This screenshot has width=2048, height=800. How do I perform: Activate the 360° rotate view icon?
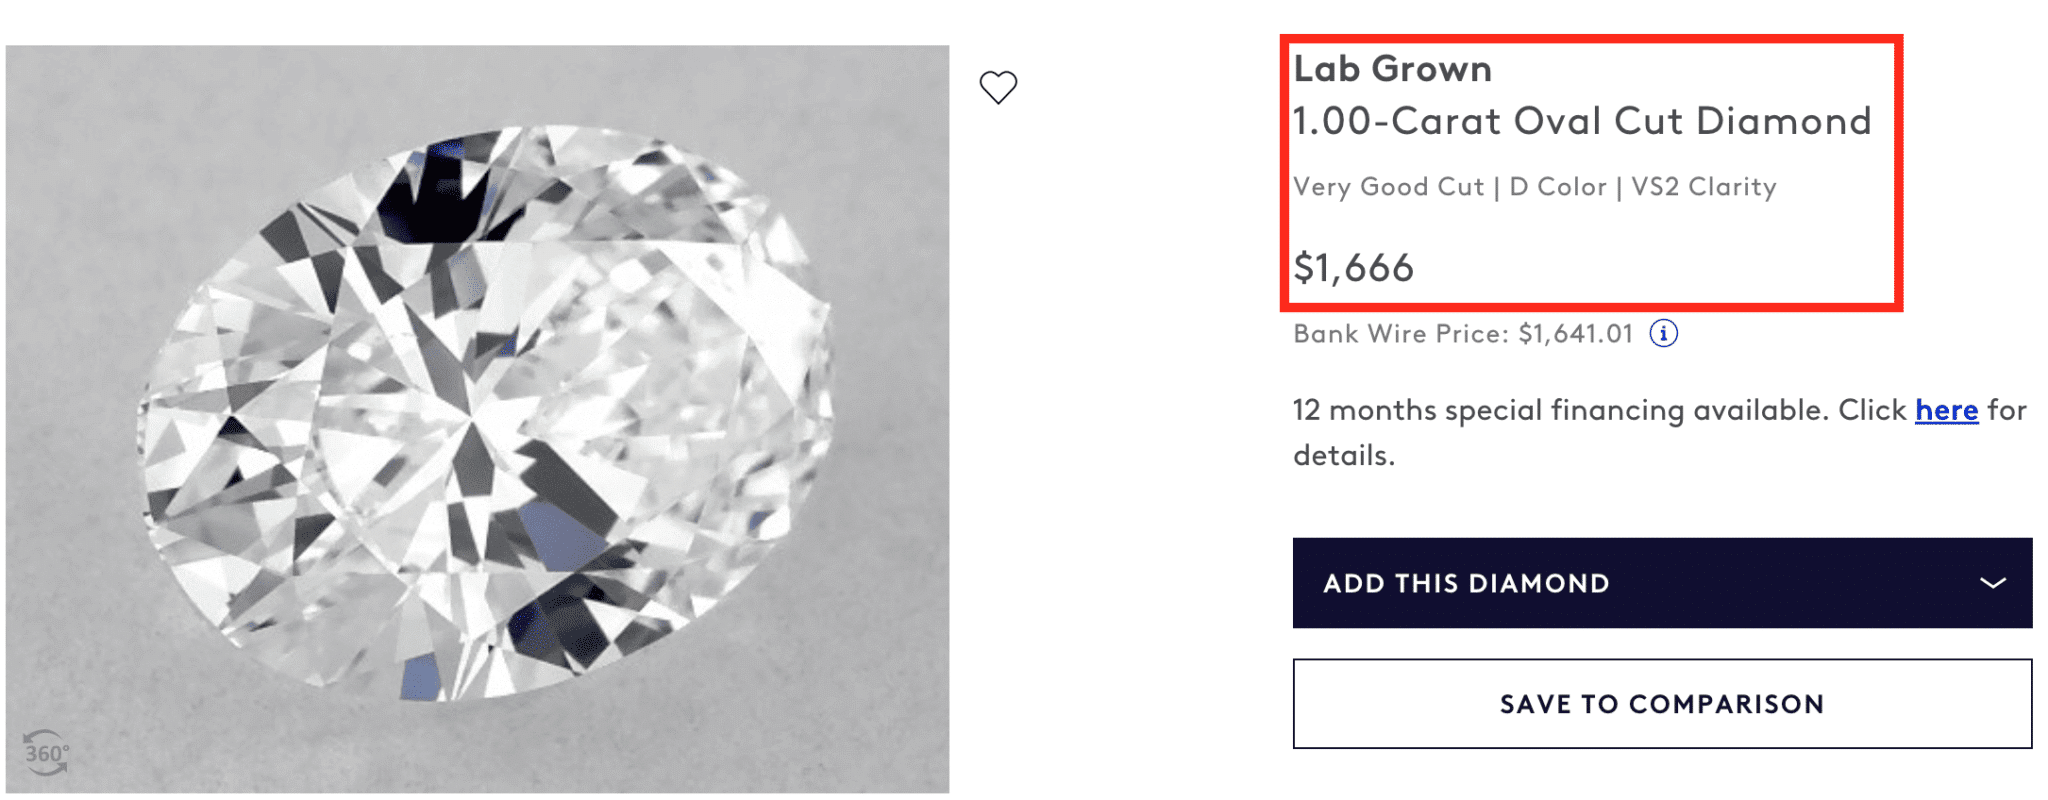pos(46,752)
